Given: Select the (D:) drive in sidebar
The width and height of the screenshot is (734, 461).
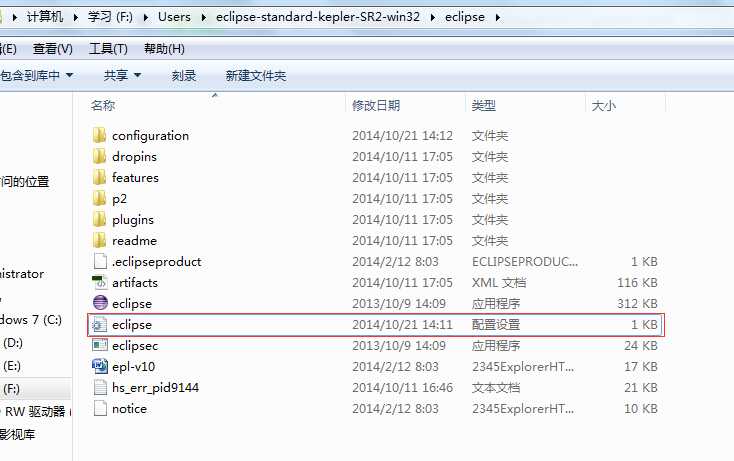Looking at the screenshot, I should tap(13, 343).
